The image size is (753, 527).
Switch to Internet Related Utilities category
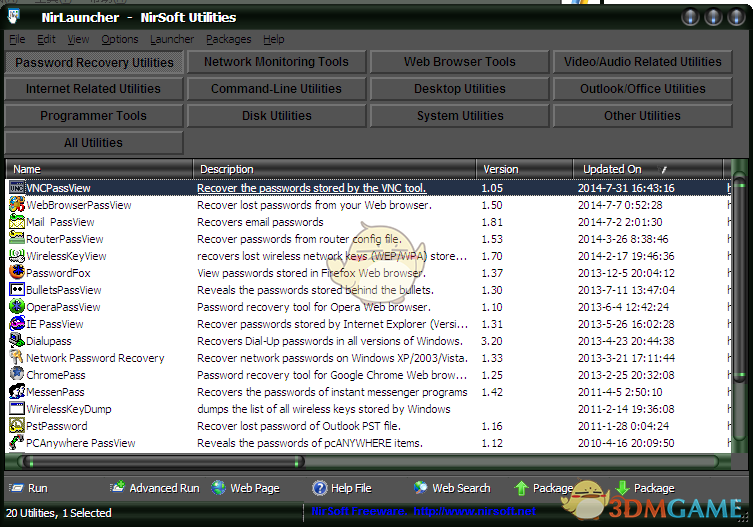point(94,89)
